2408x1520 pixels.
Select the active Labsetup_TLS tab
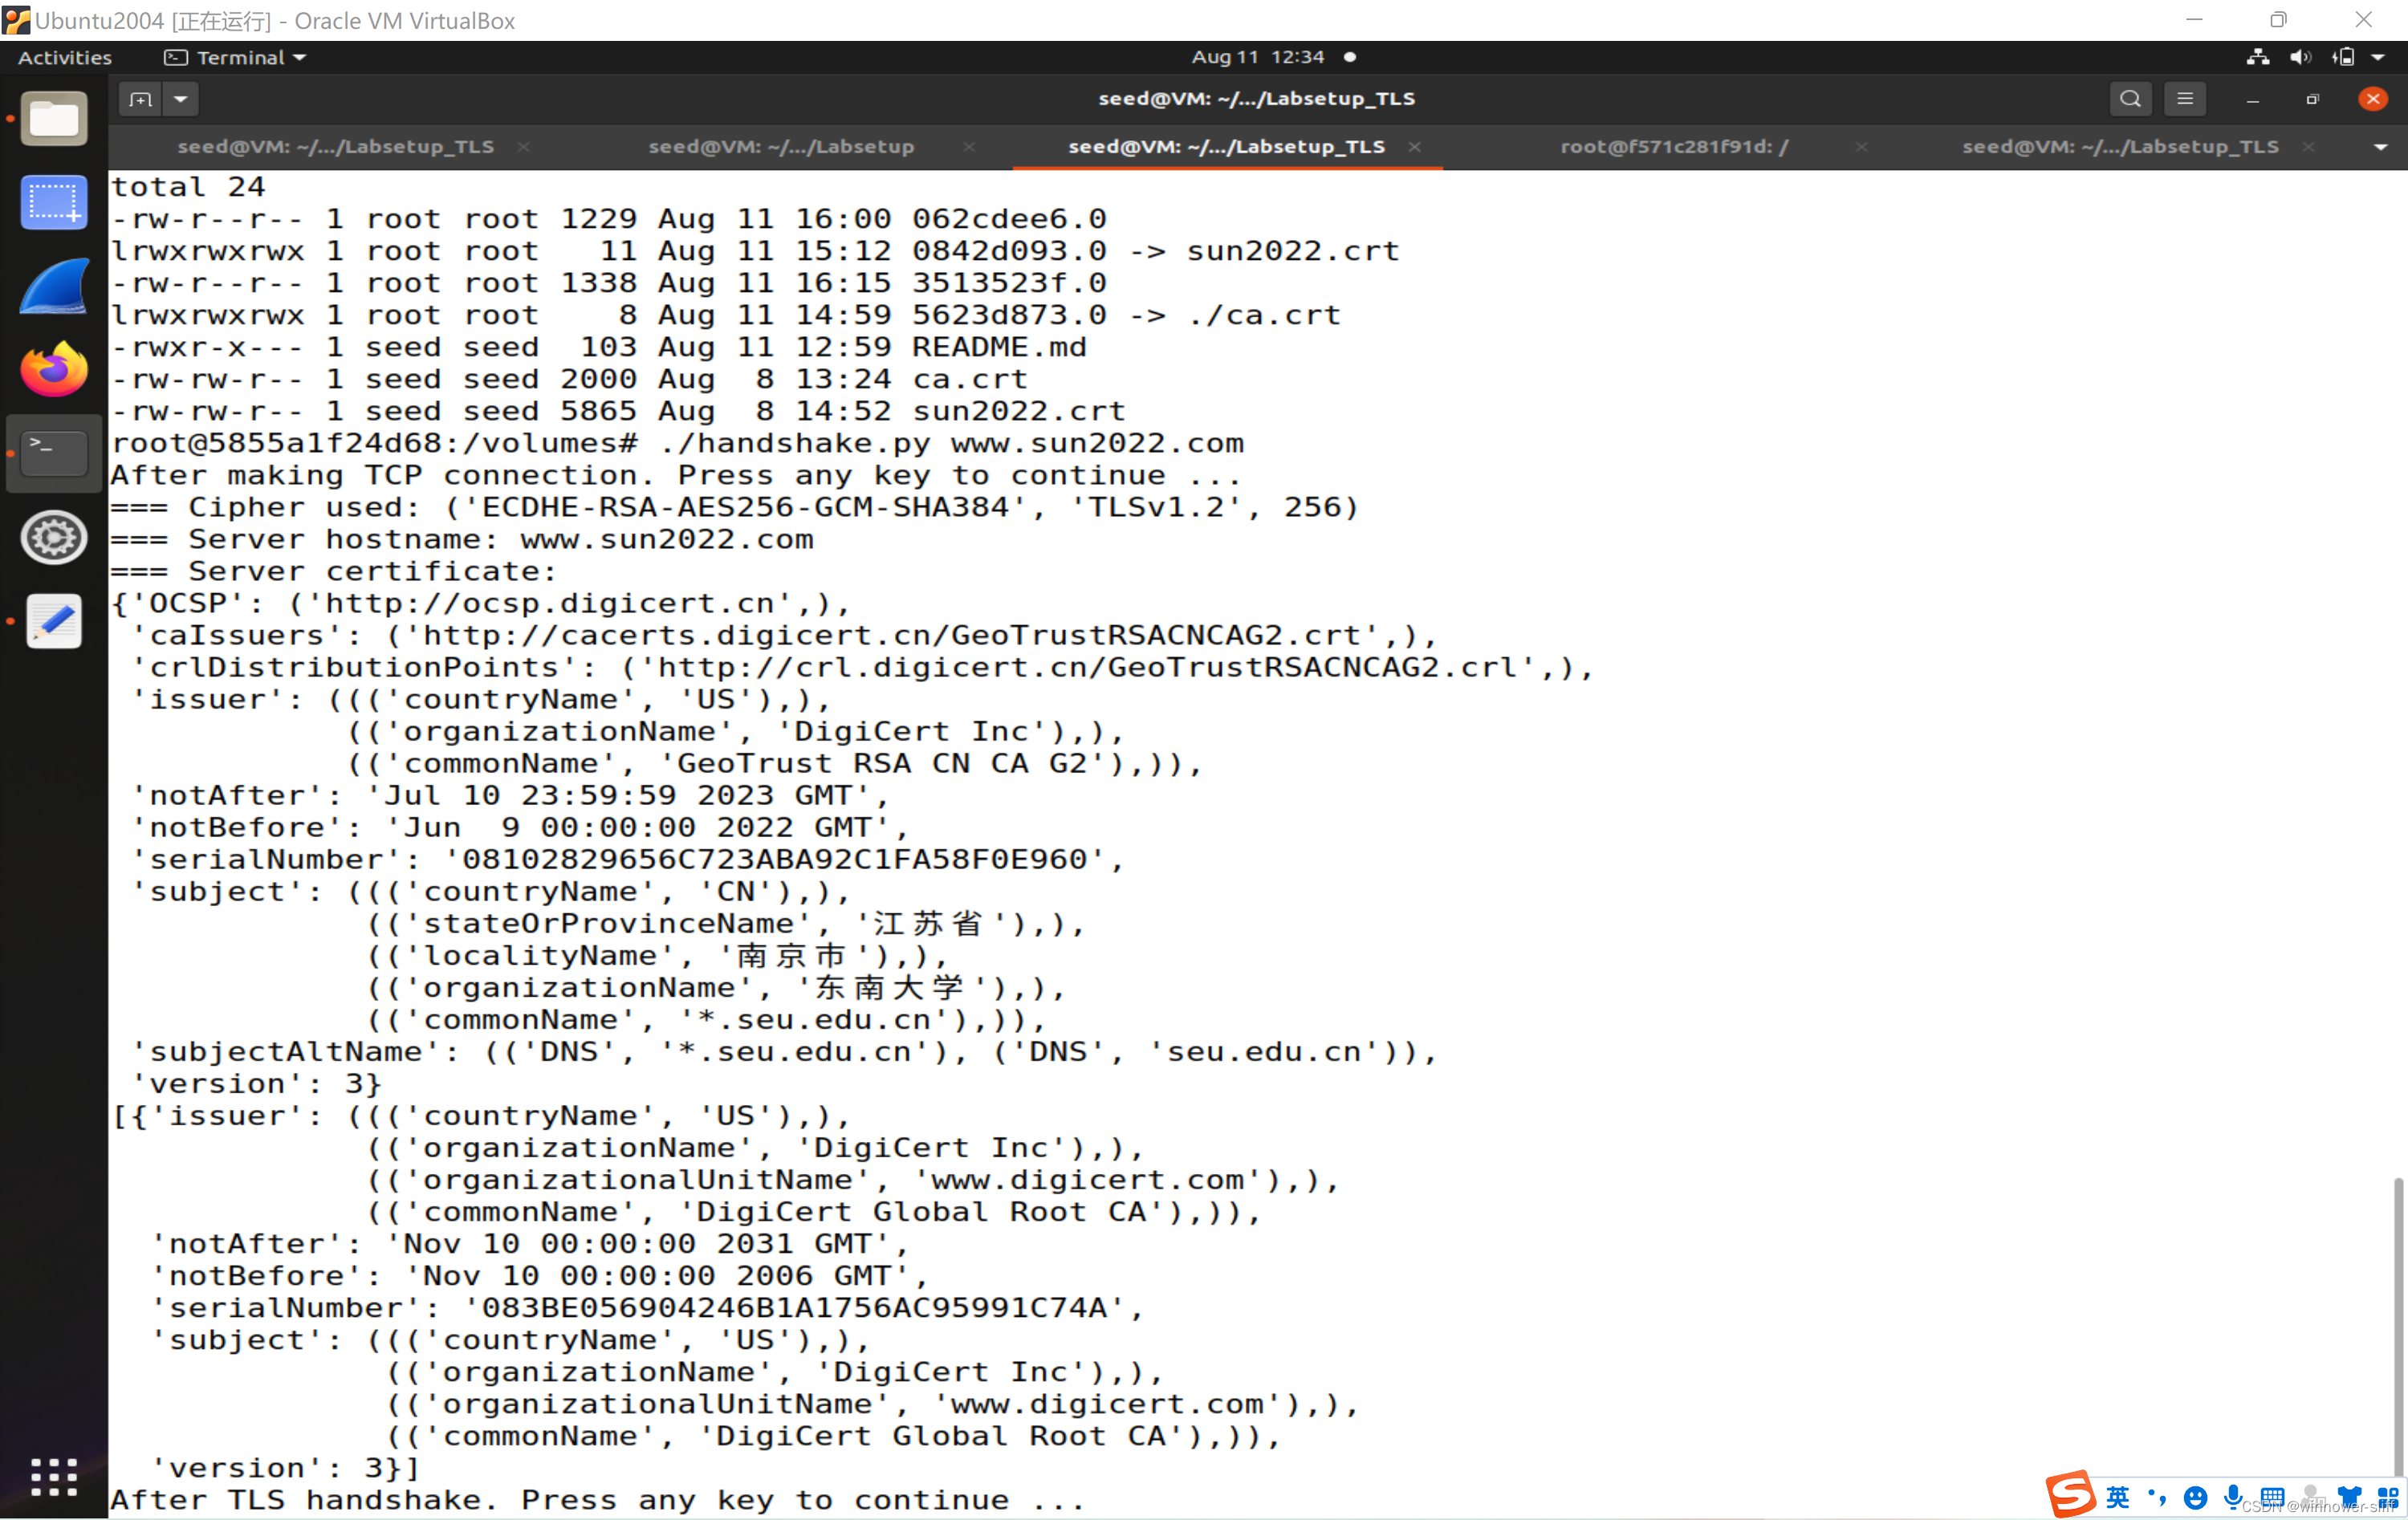tap(1226, 147)
